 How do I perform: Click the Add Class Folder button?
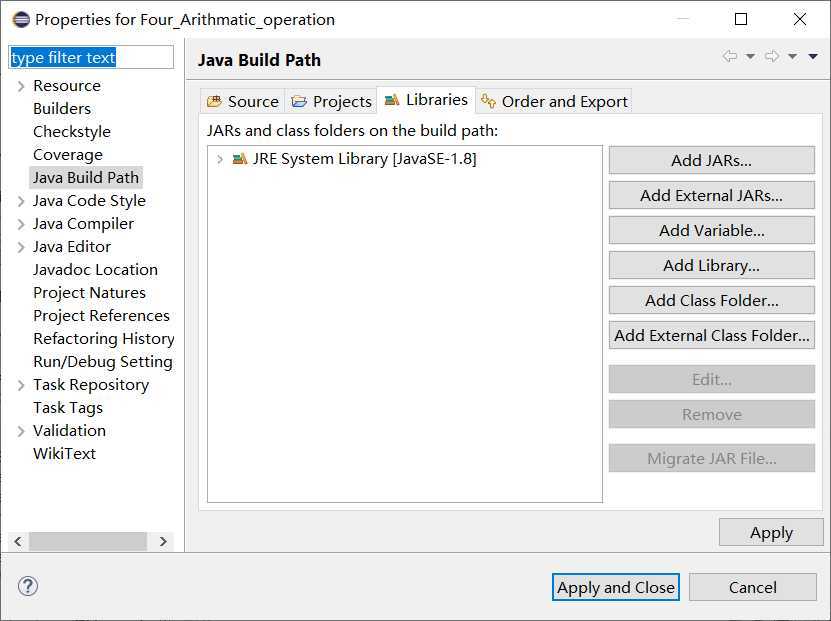[x=711, y=300]
